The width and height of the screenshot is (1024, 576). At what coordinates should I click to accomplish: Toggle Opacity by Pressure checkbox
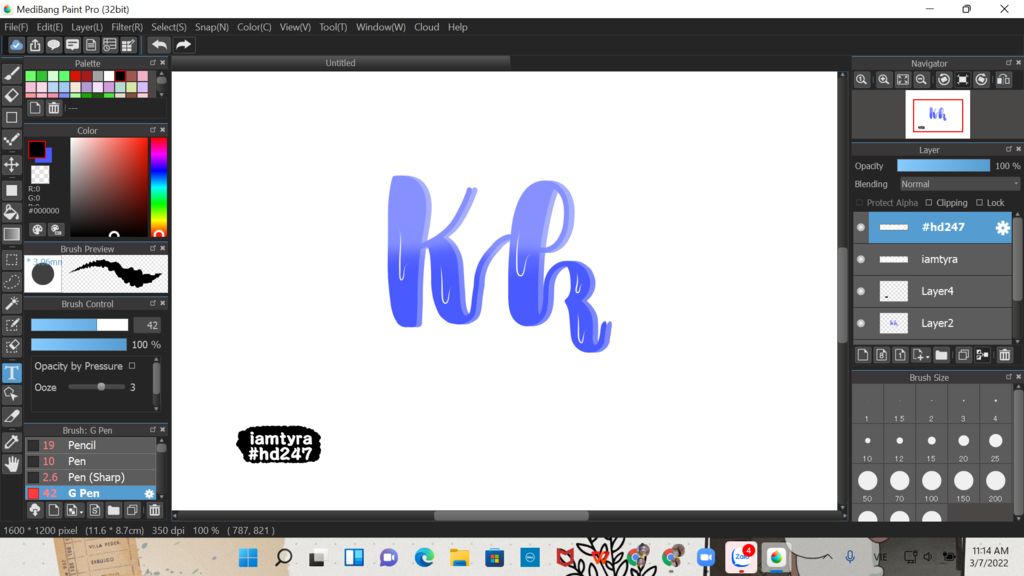[x=132, y=366]
